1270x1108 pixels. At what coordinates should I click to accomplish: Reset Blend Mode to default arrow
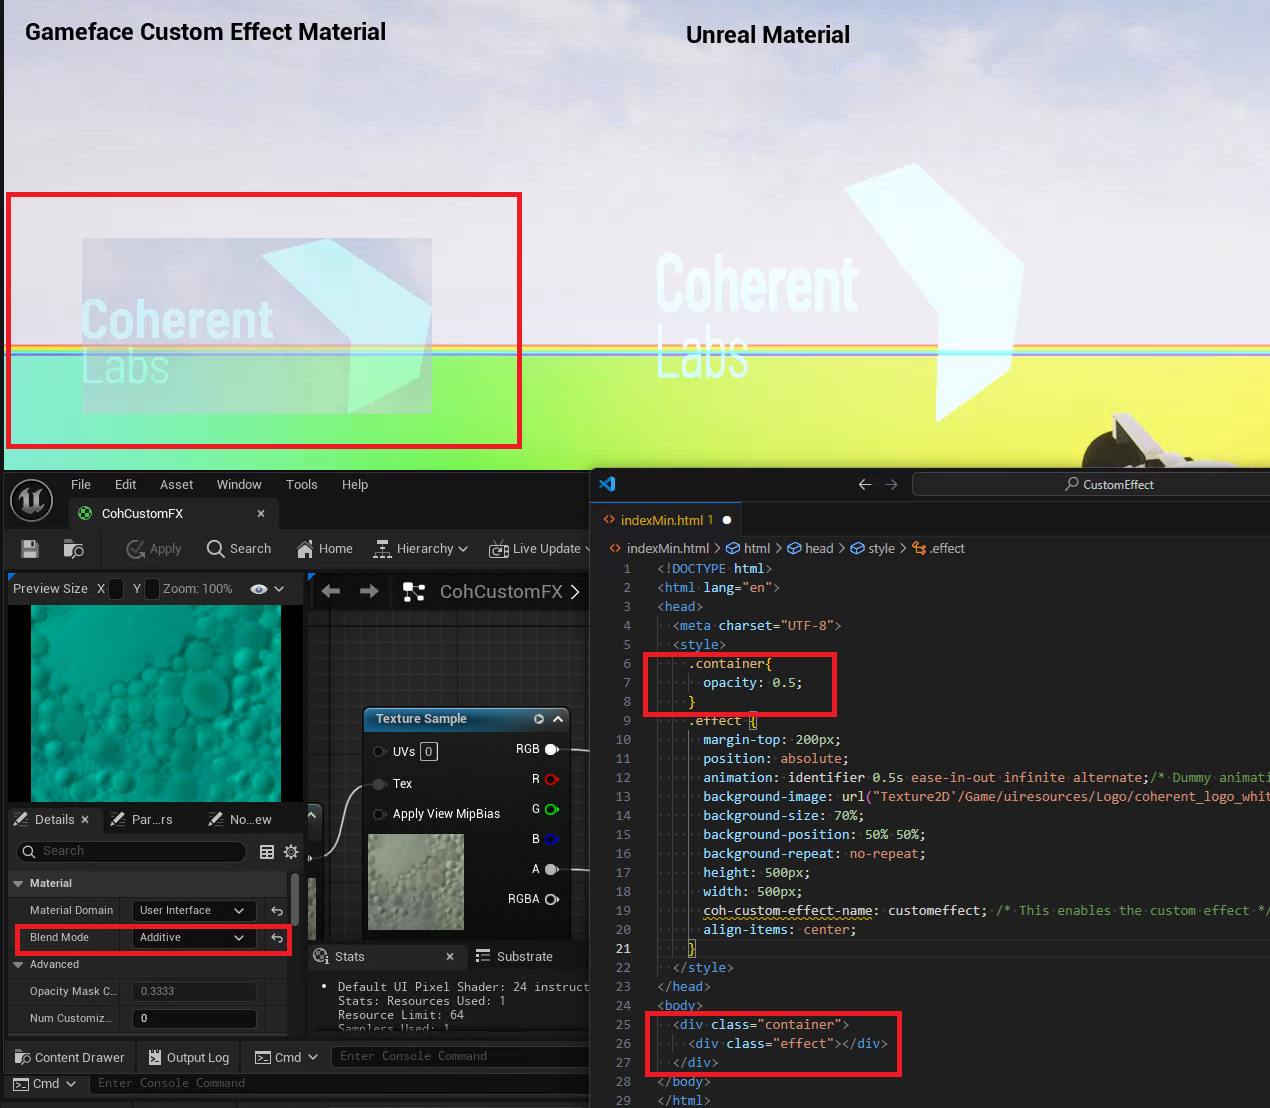tap(277, 938)
